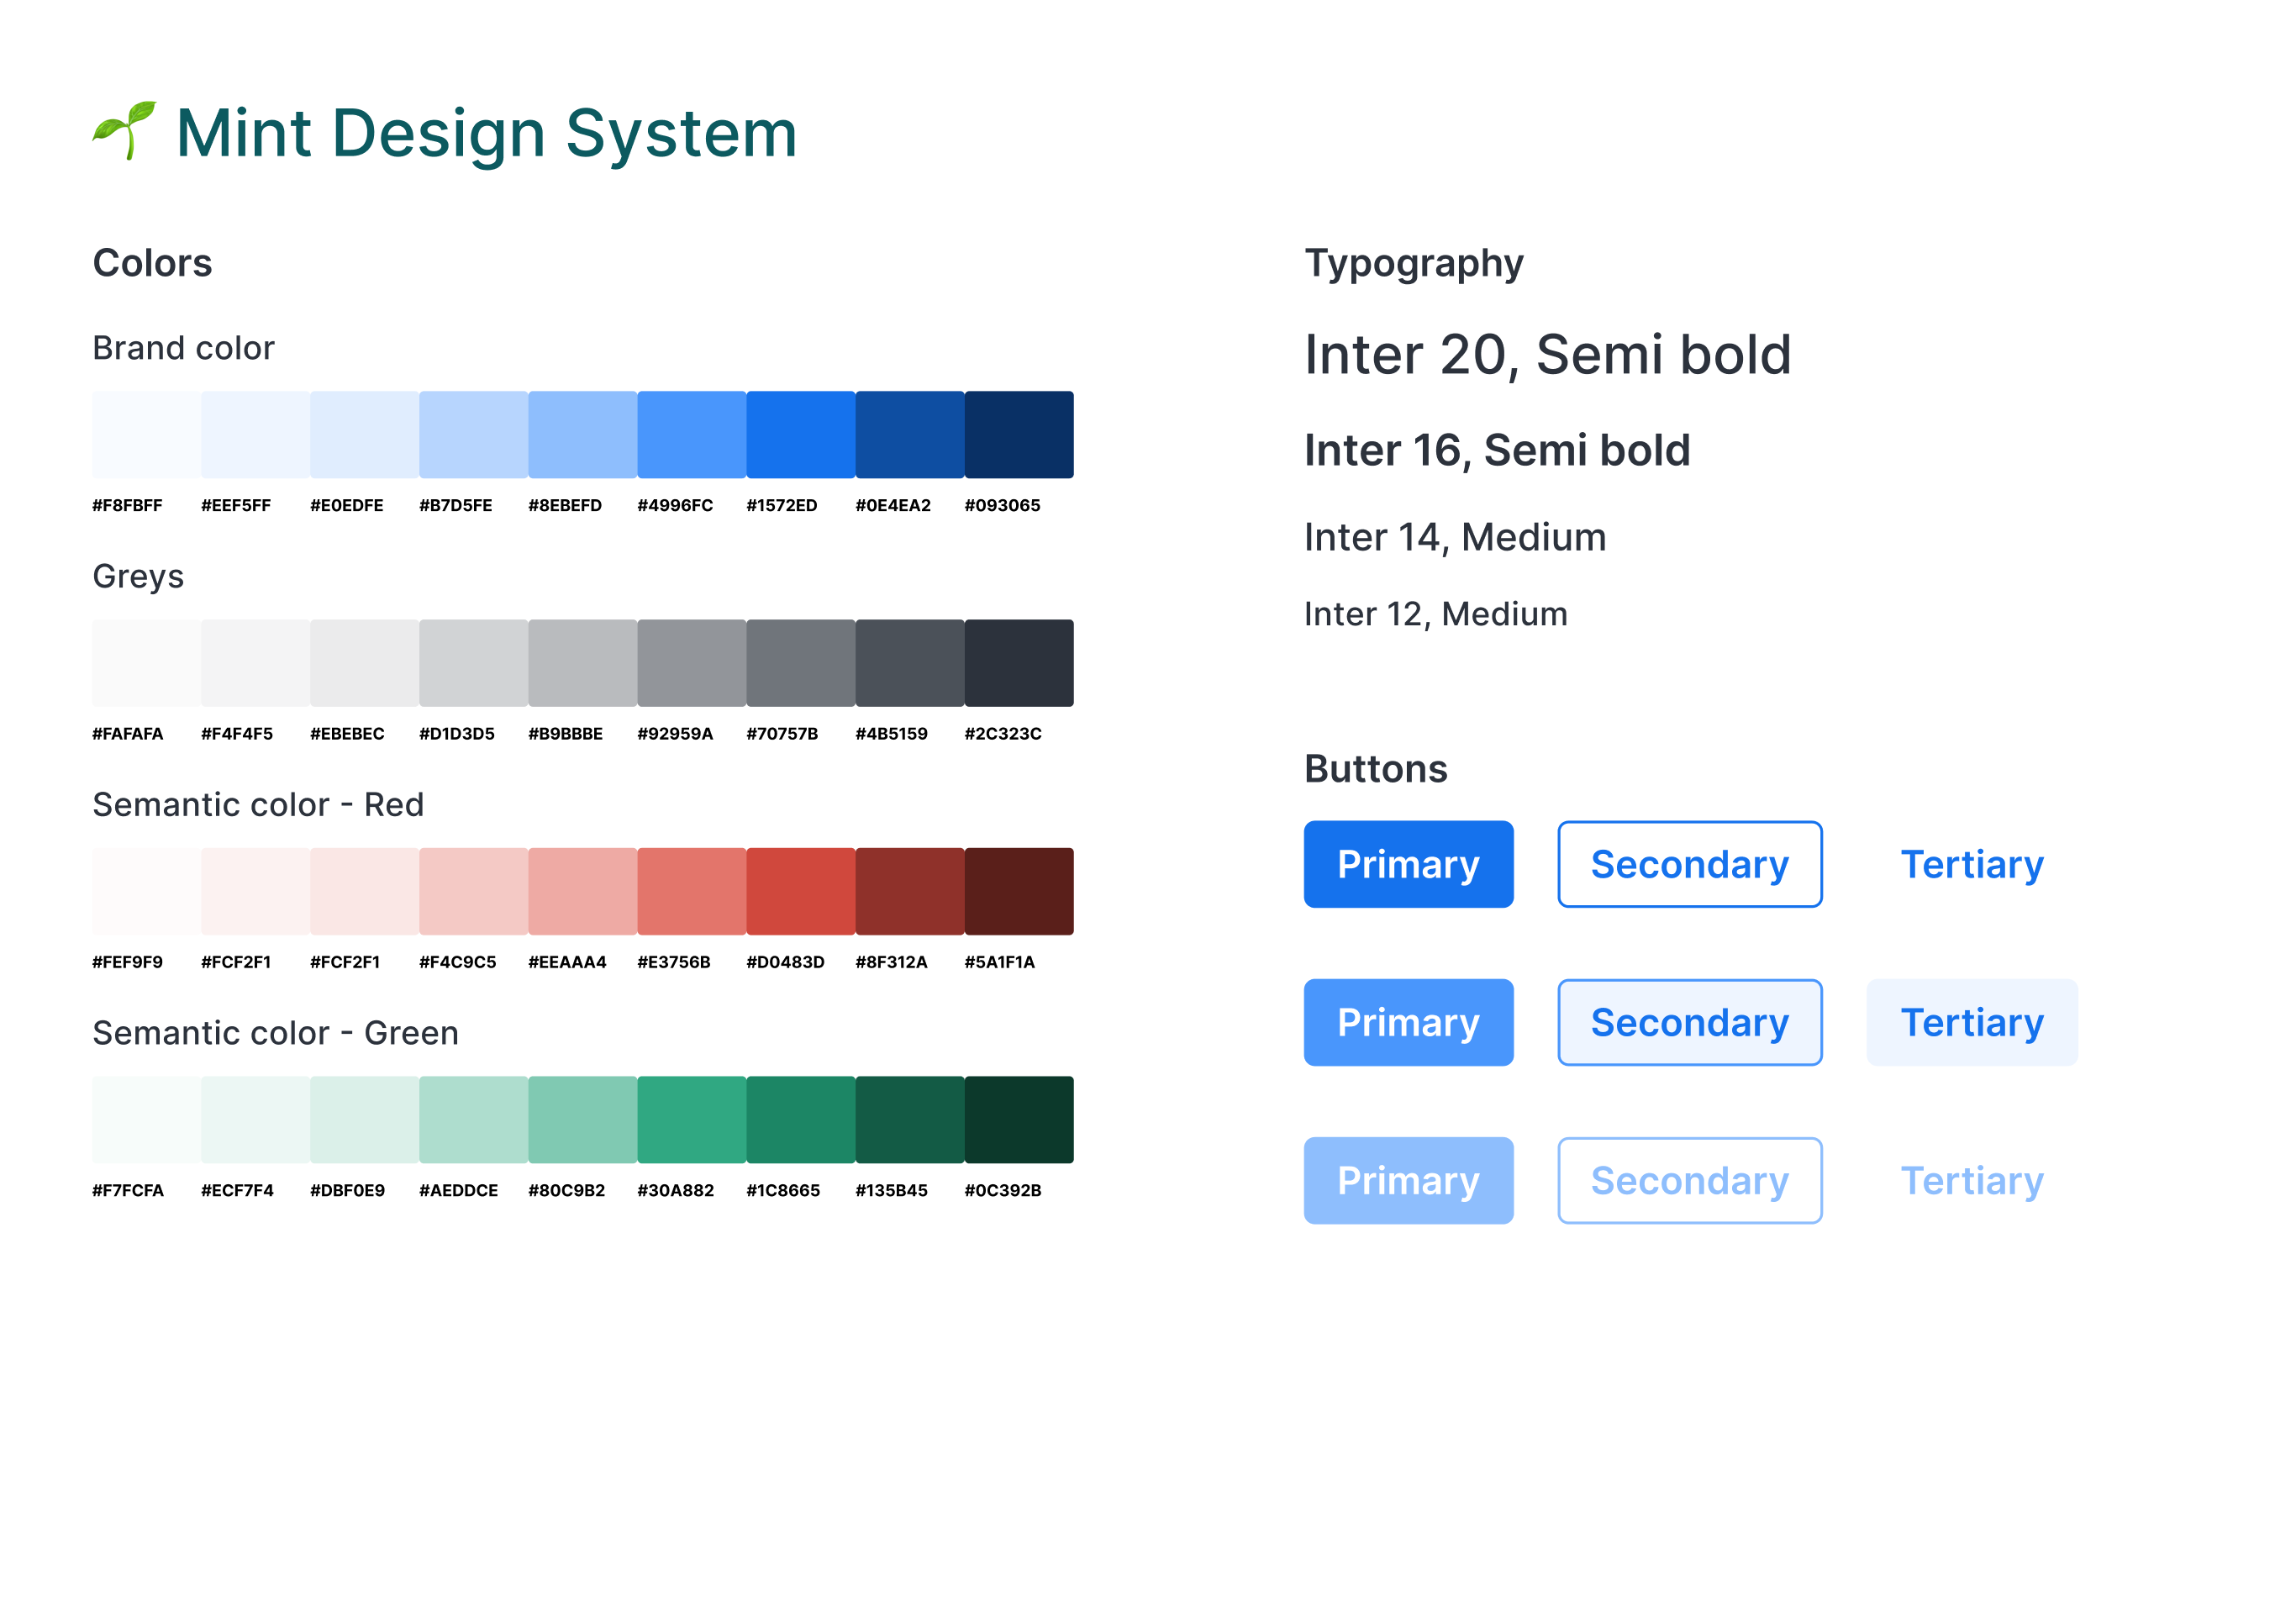Click the faded disabled Tertiary button
Screen dimensions: 2296x1623
click(1972, 1180)
